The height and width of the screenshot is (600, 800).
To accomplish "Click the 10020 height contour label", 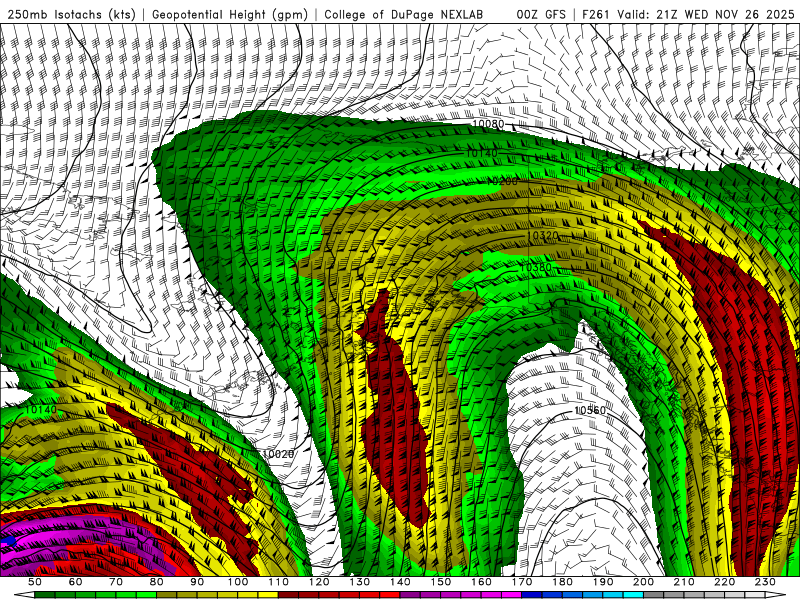I will click(279, 454).
